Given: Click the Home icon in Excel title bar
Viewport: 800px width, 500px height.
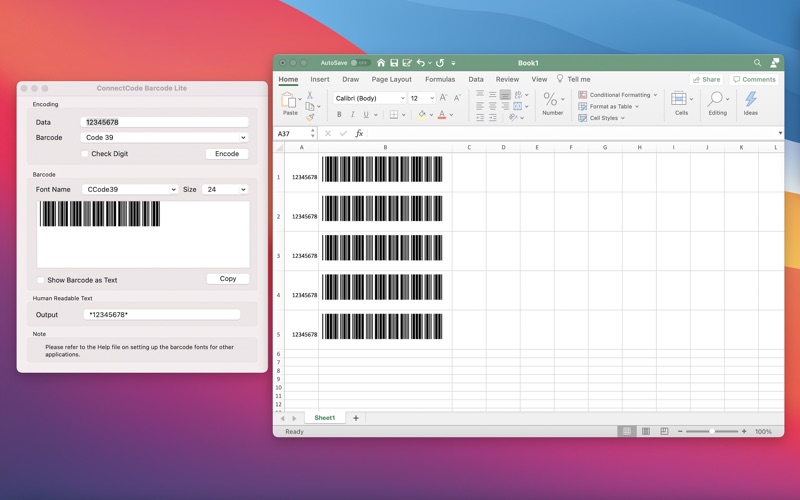Looking at the screenshot, I should (x=381, y=63).
